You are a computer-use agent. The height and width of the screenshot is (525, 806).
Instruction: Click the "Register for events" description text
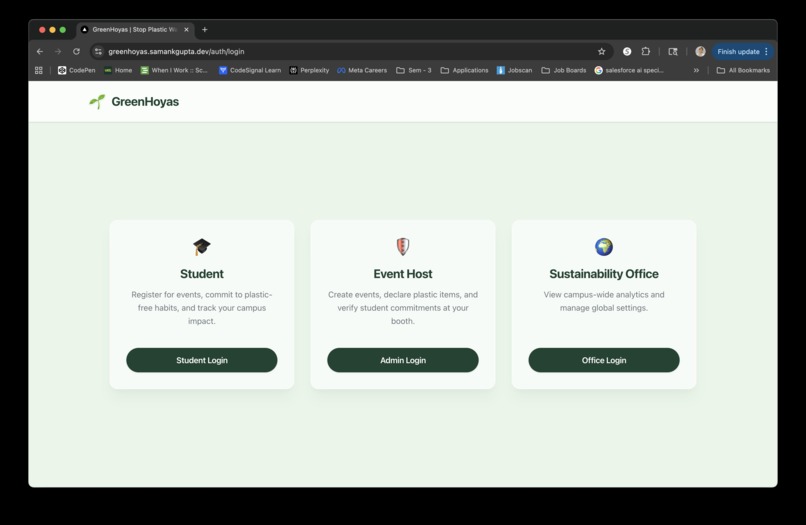point(202,307)
